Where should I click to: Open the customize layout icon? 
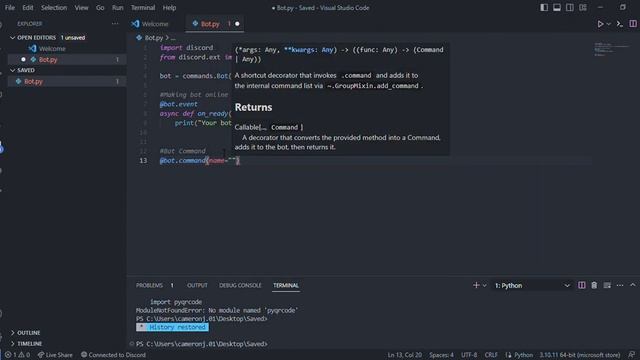[583, 8]
